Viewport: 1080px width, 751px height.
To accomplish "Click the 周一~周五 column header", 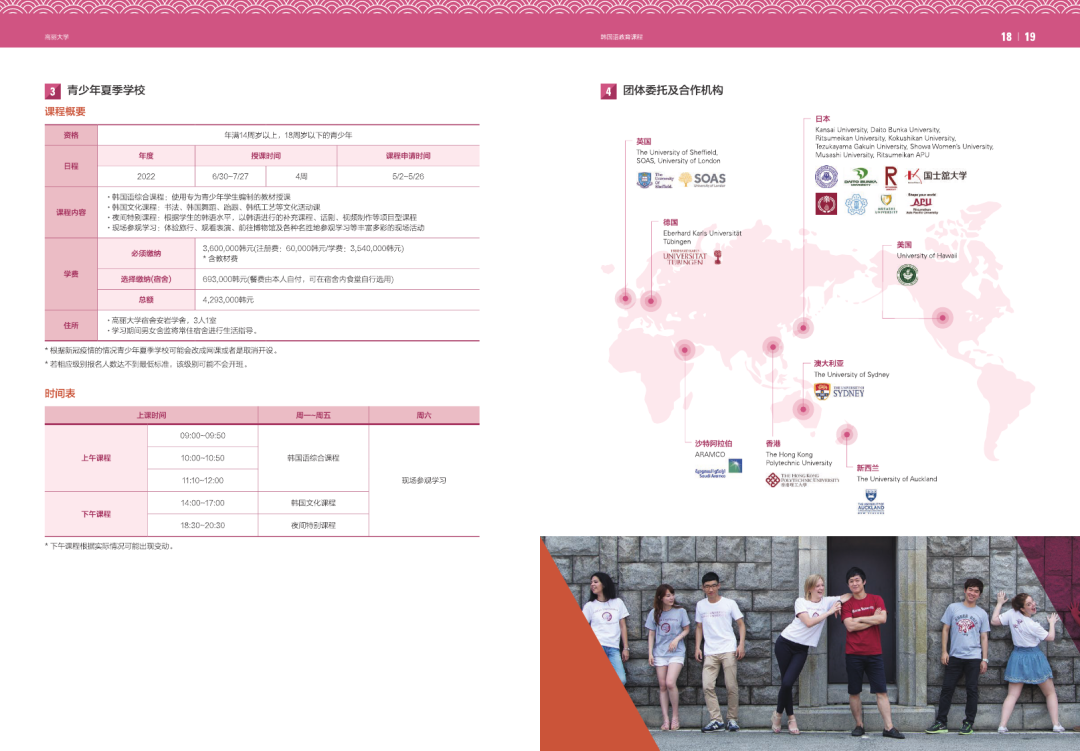I will pyautogui.click(x=313, y=415).
